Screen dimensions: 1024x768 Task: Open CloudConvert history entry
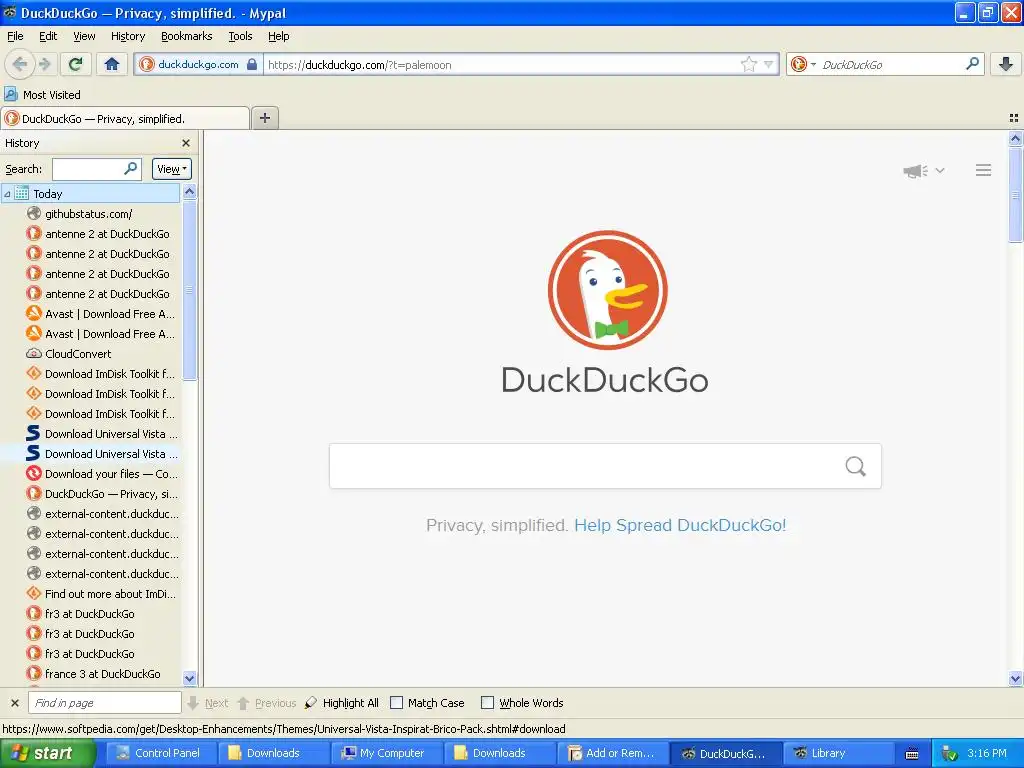point(91,354)
